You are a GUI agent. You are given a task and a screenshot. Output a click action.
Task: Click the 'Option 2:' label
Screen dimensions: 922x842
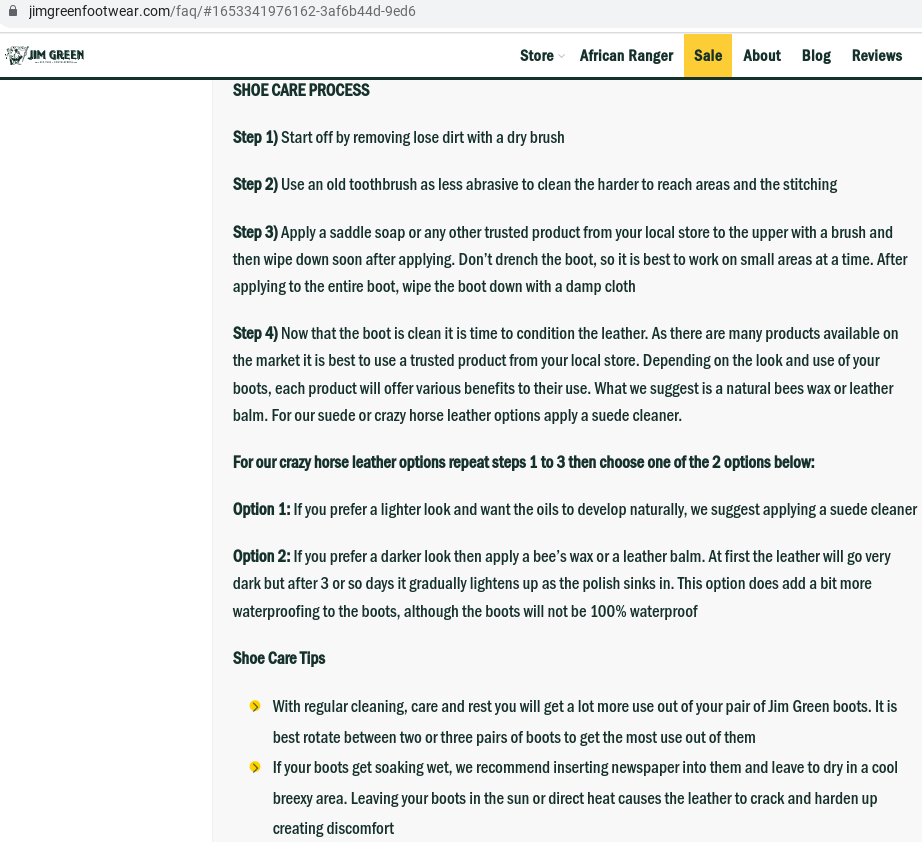pyautogui.click(x=262, y=556)
